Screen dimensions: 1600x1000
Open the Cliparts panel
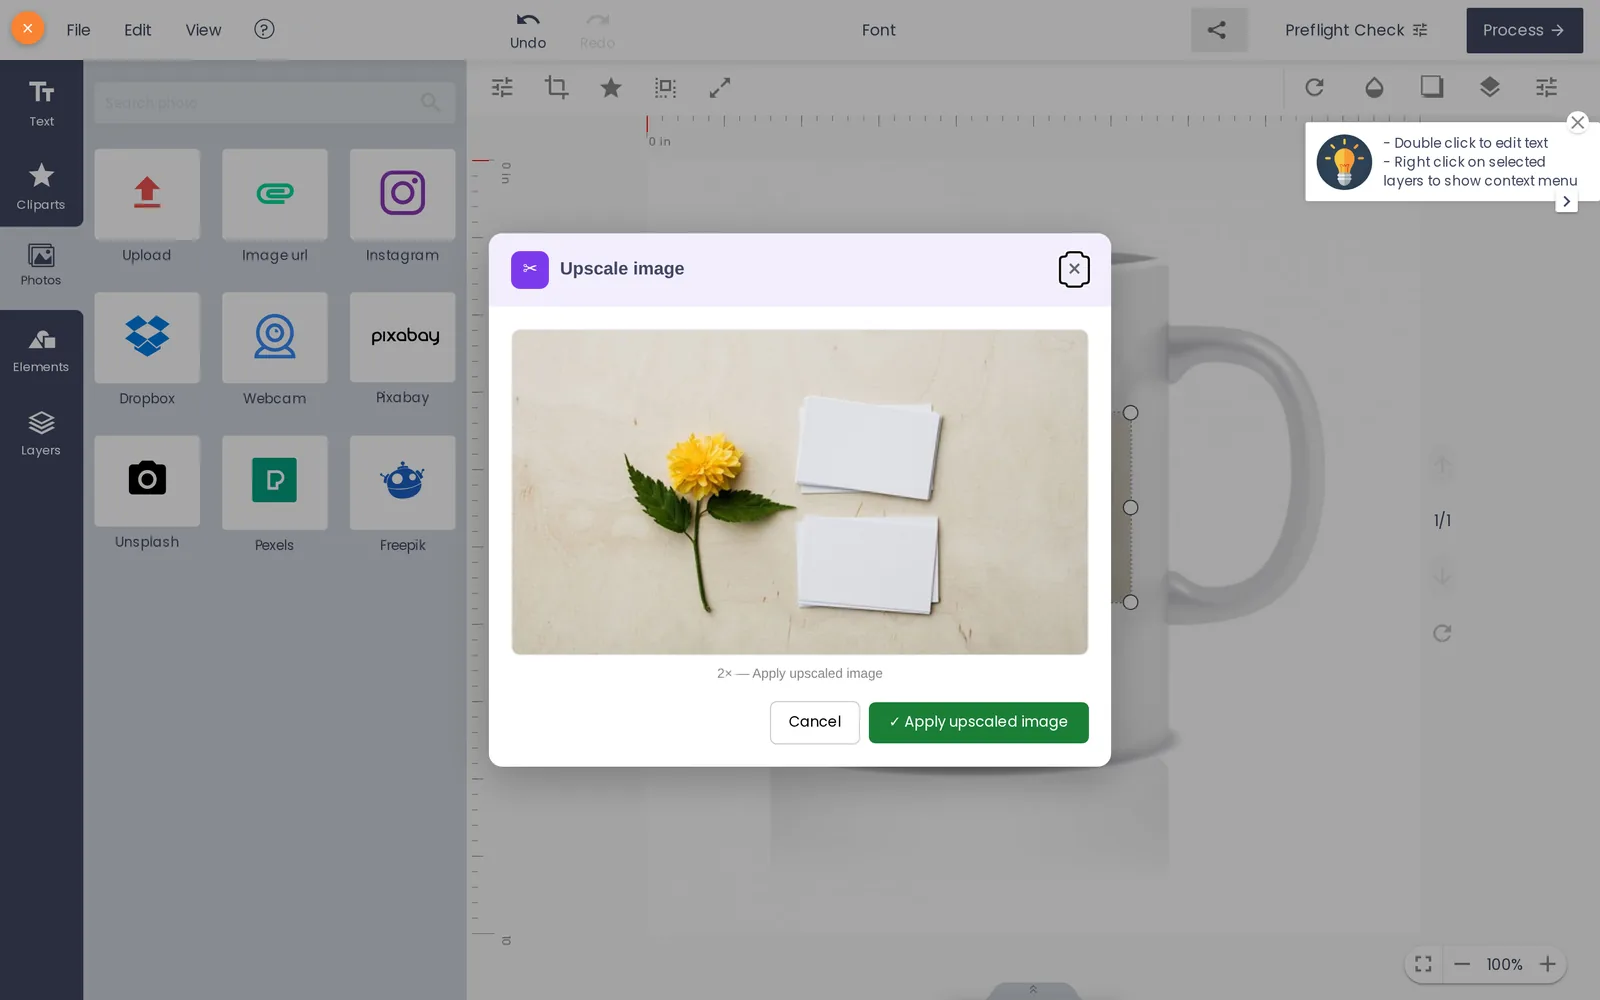[41, 186]
